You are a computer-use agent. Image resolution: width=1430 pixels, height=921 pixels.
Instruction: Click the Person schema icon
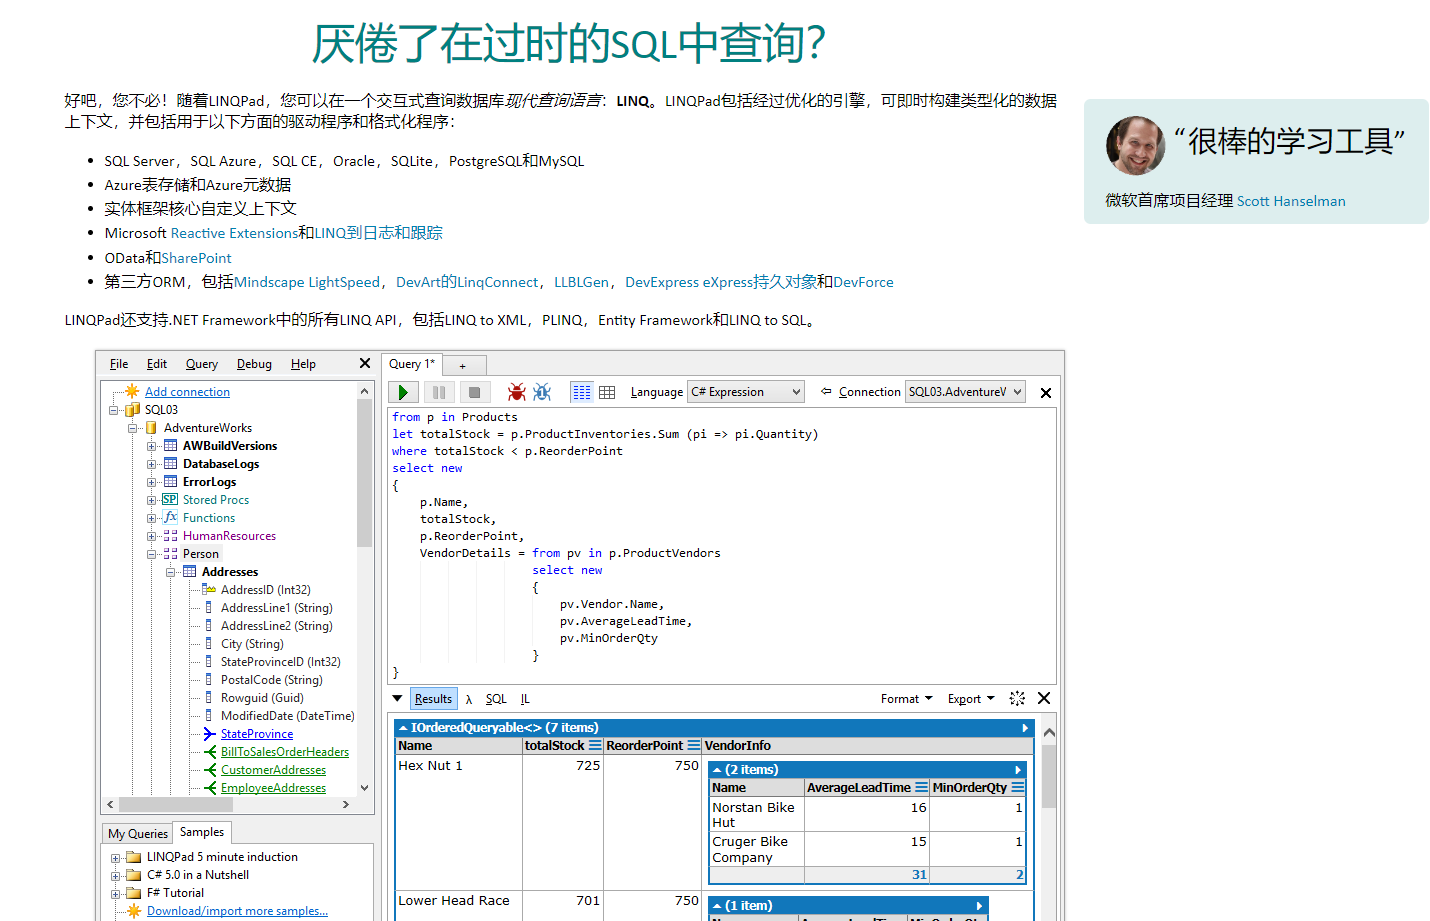170,553
